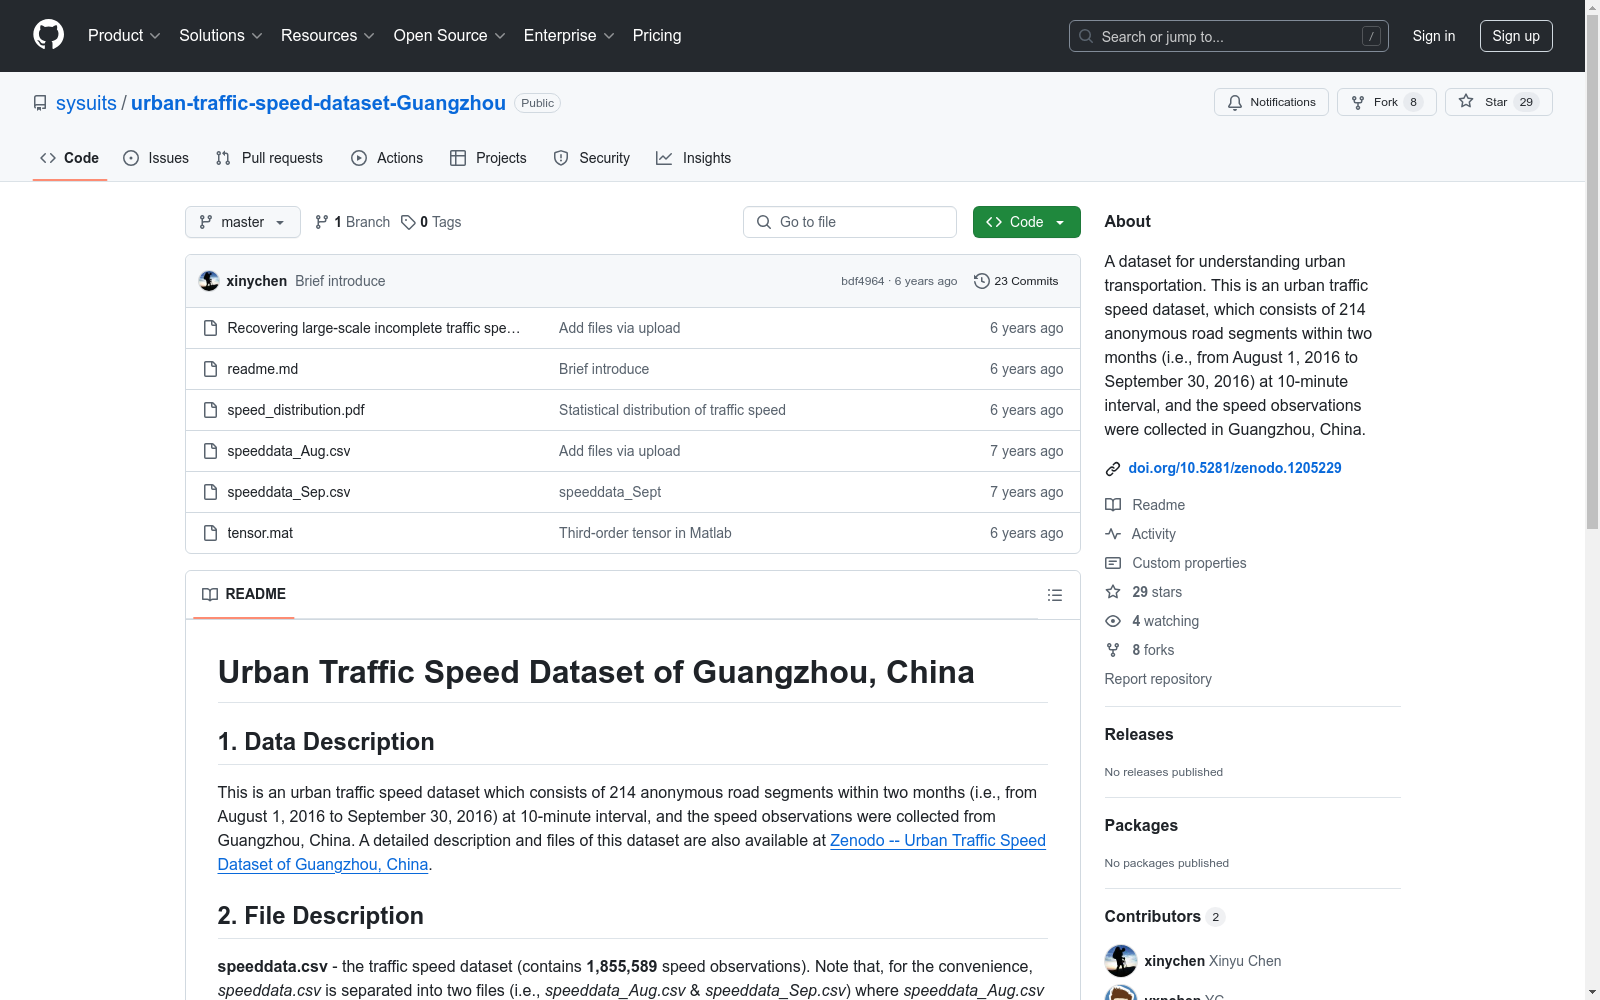Click the link icon beside DOI URL
The image size is (1600, 1000).
pyautogui.click(x=1113, y=468)
